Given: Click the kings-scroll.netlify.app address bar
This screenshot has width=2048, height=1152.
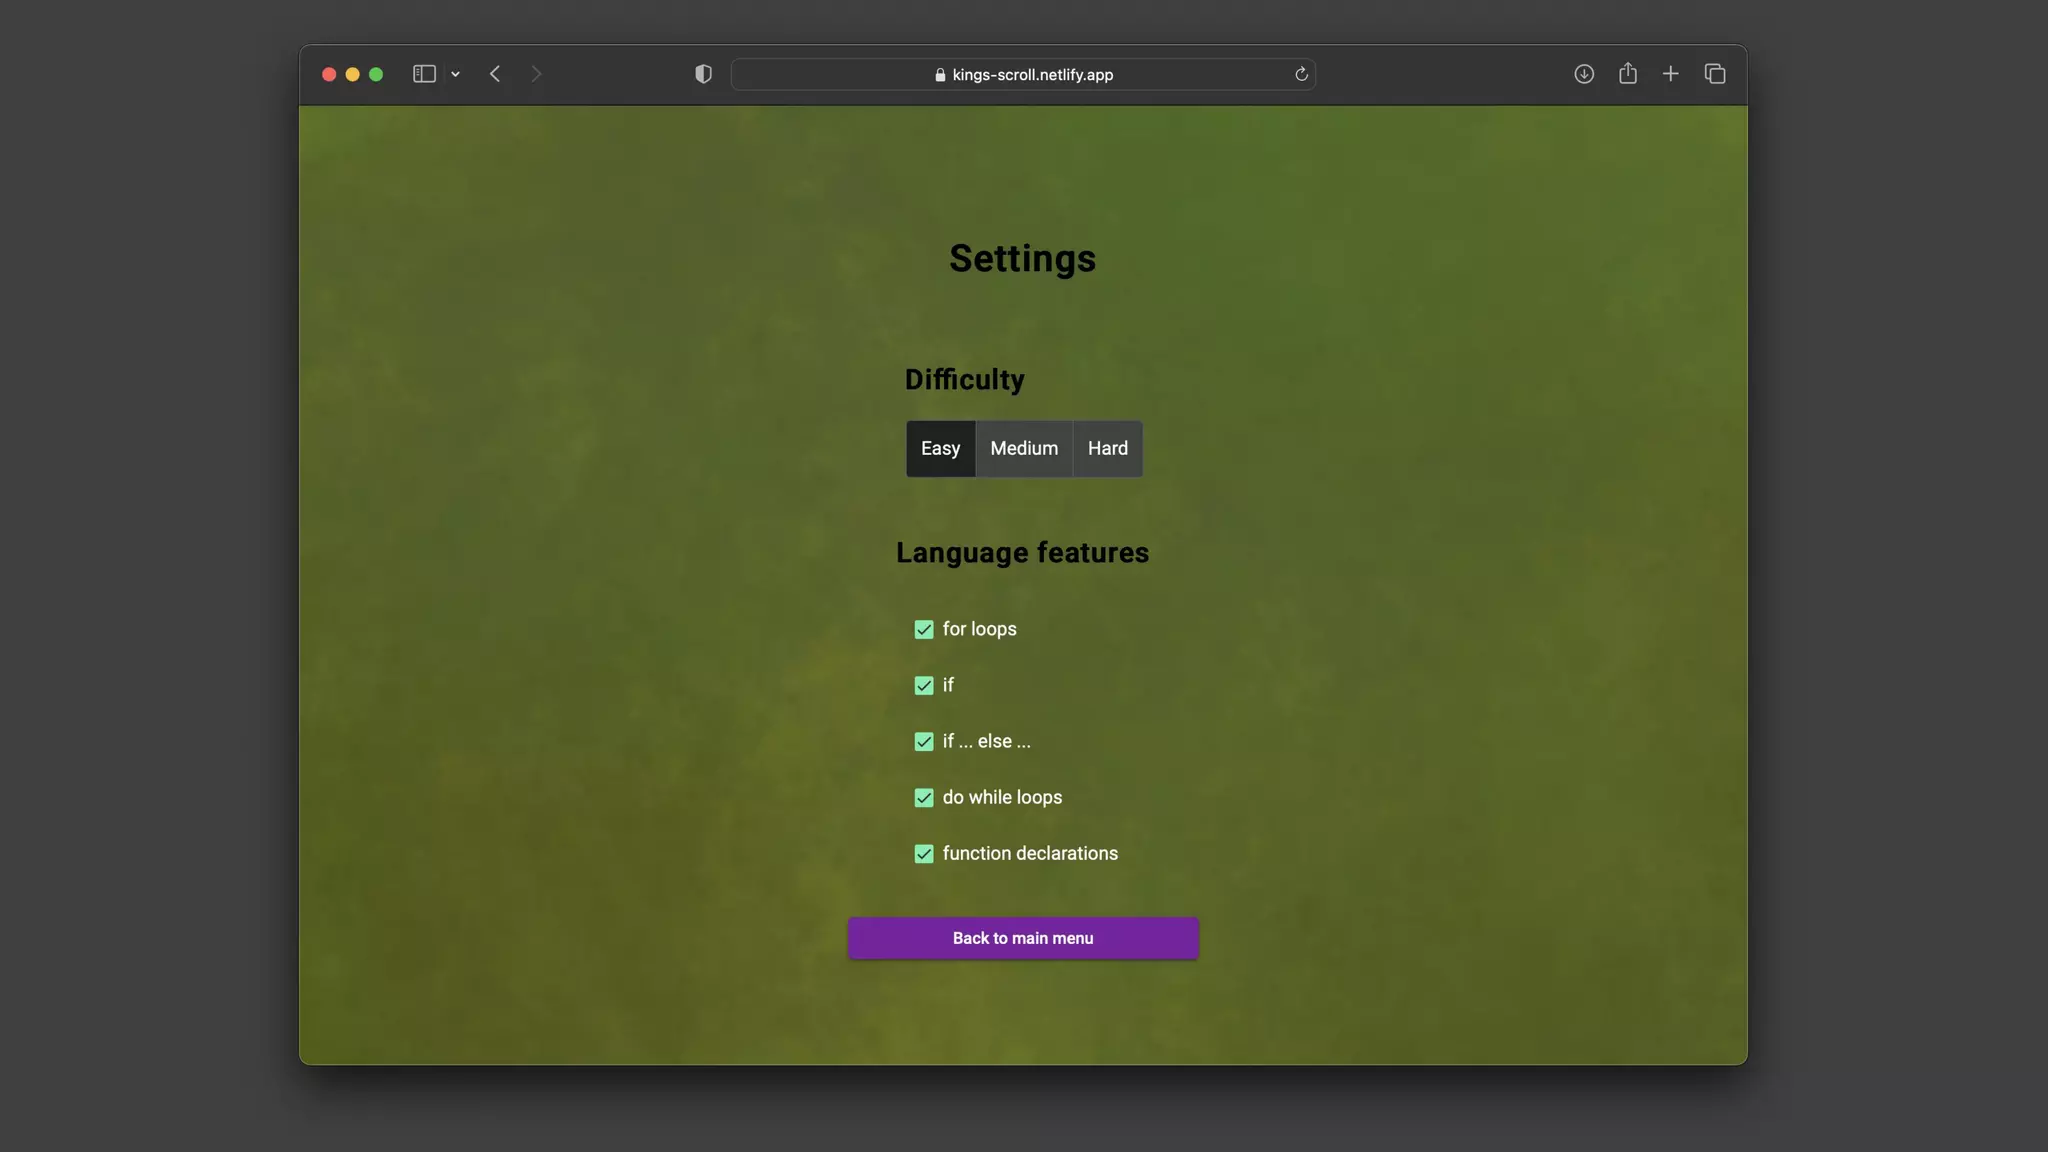Looking at the screenshot, I should 1022,75.
